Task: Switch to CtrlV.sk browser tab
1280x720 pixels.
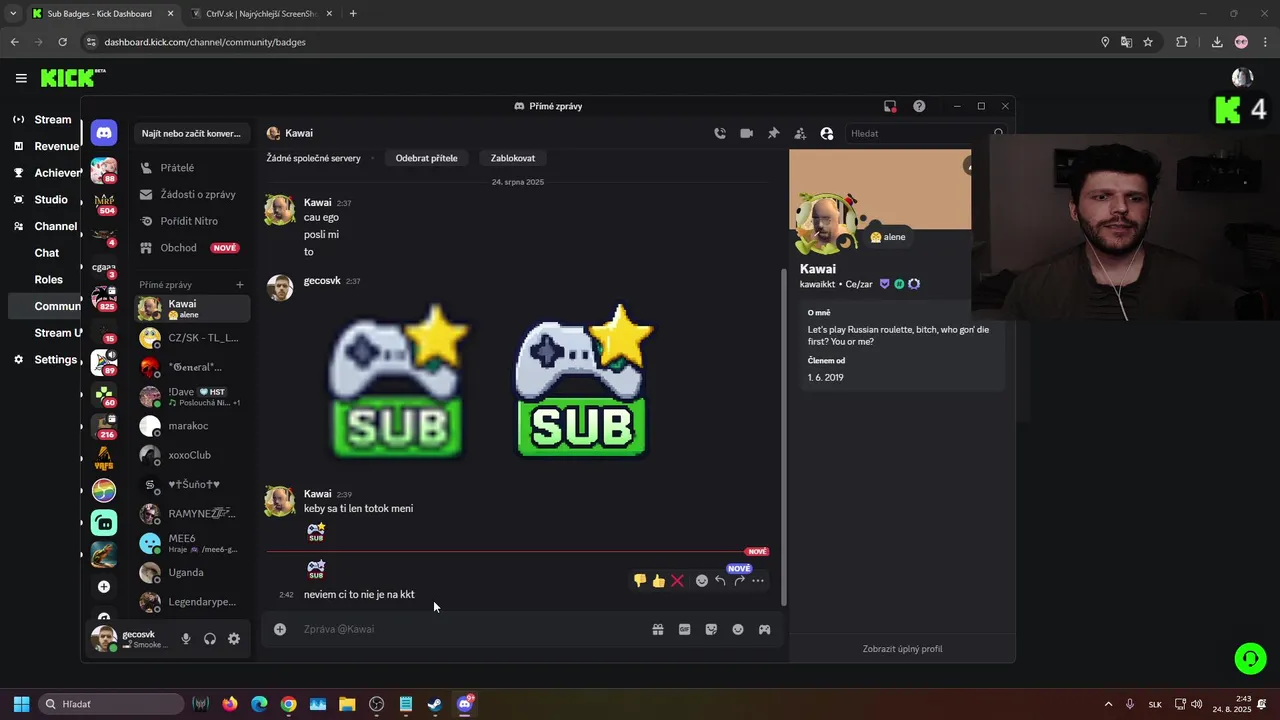Action: (261, 14)
